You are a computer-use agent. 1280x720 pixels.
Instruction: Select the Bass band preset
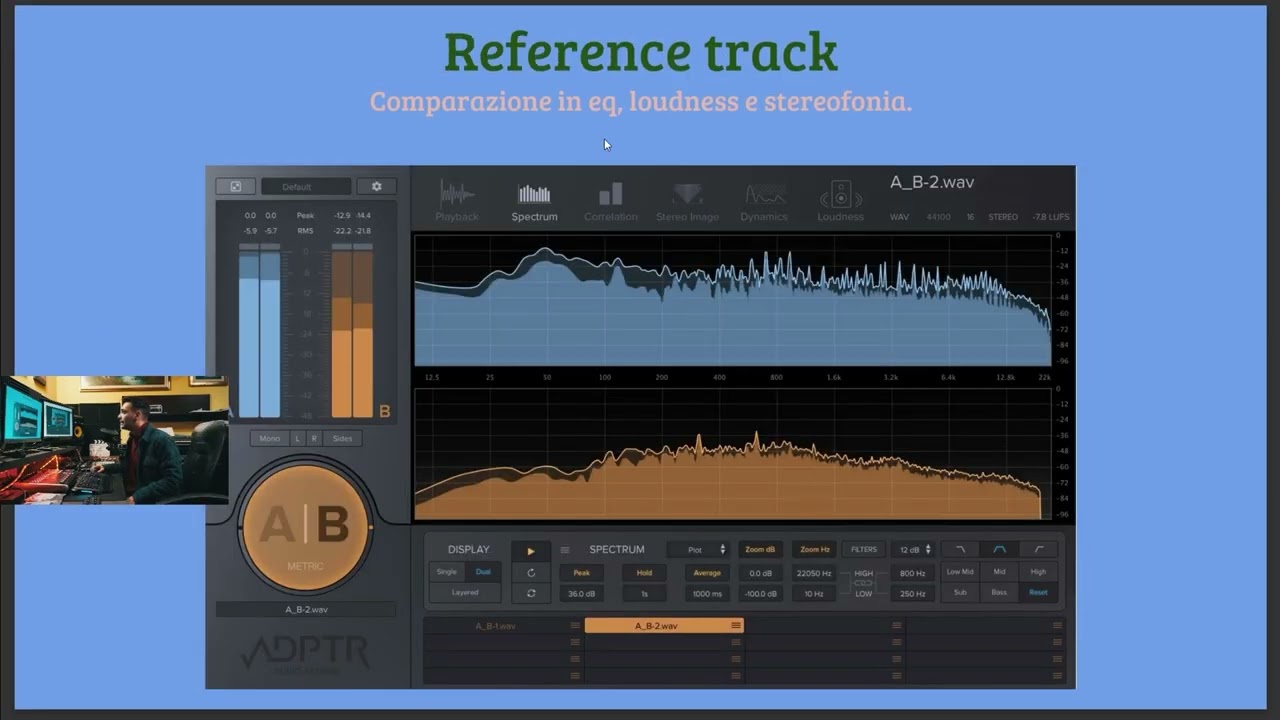pyautogui.click(x=999, y=592)
